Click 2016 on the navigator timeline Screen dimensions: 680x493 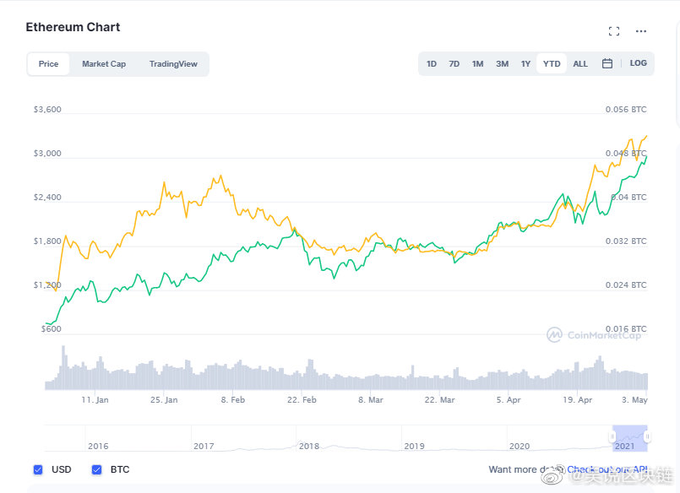click(98, 446)
